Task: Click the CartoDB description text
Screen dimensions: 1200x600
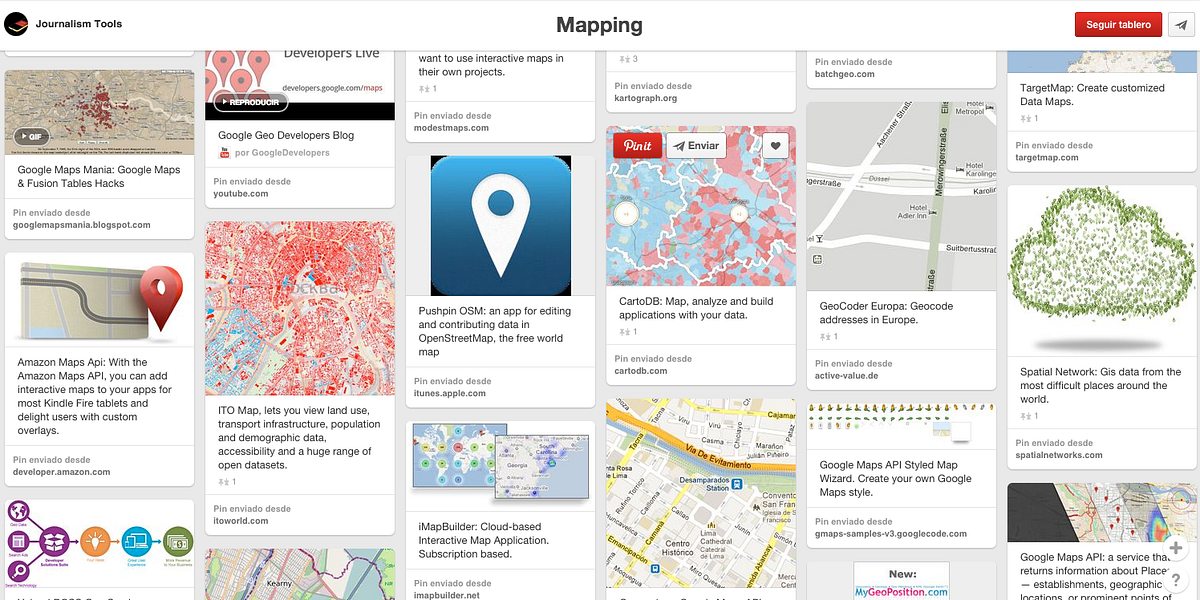Action: point(696,308)
